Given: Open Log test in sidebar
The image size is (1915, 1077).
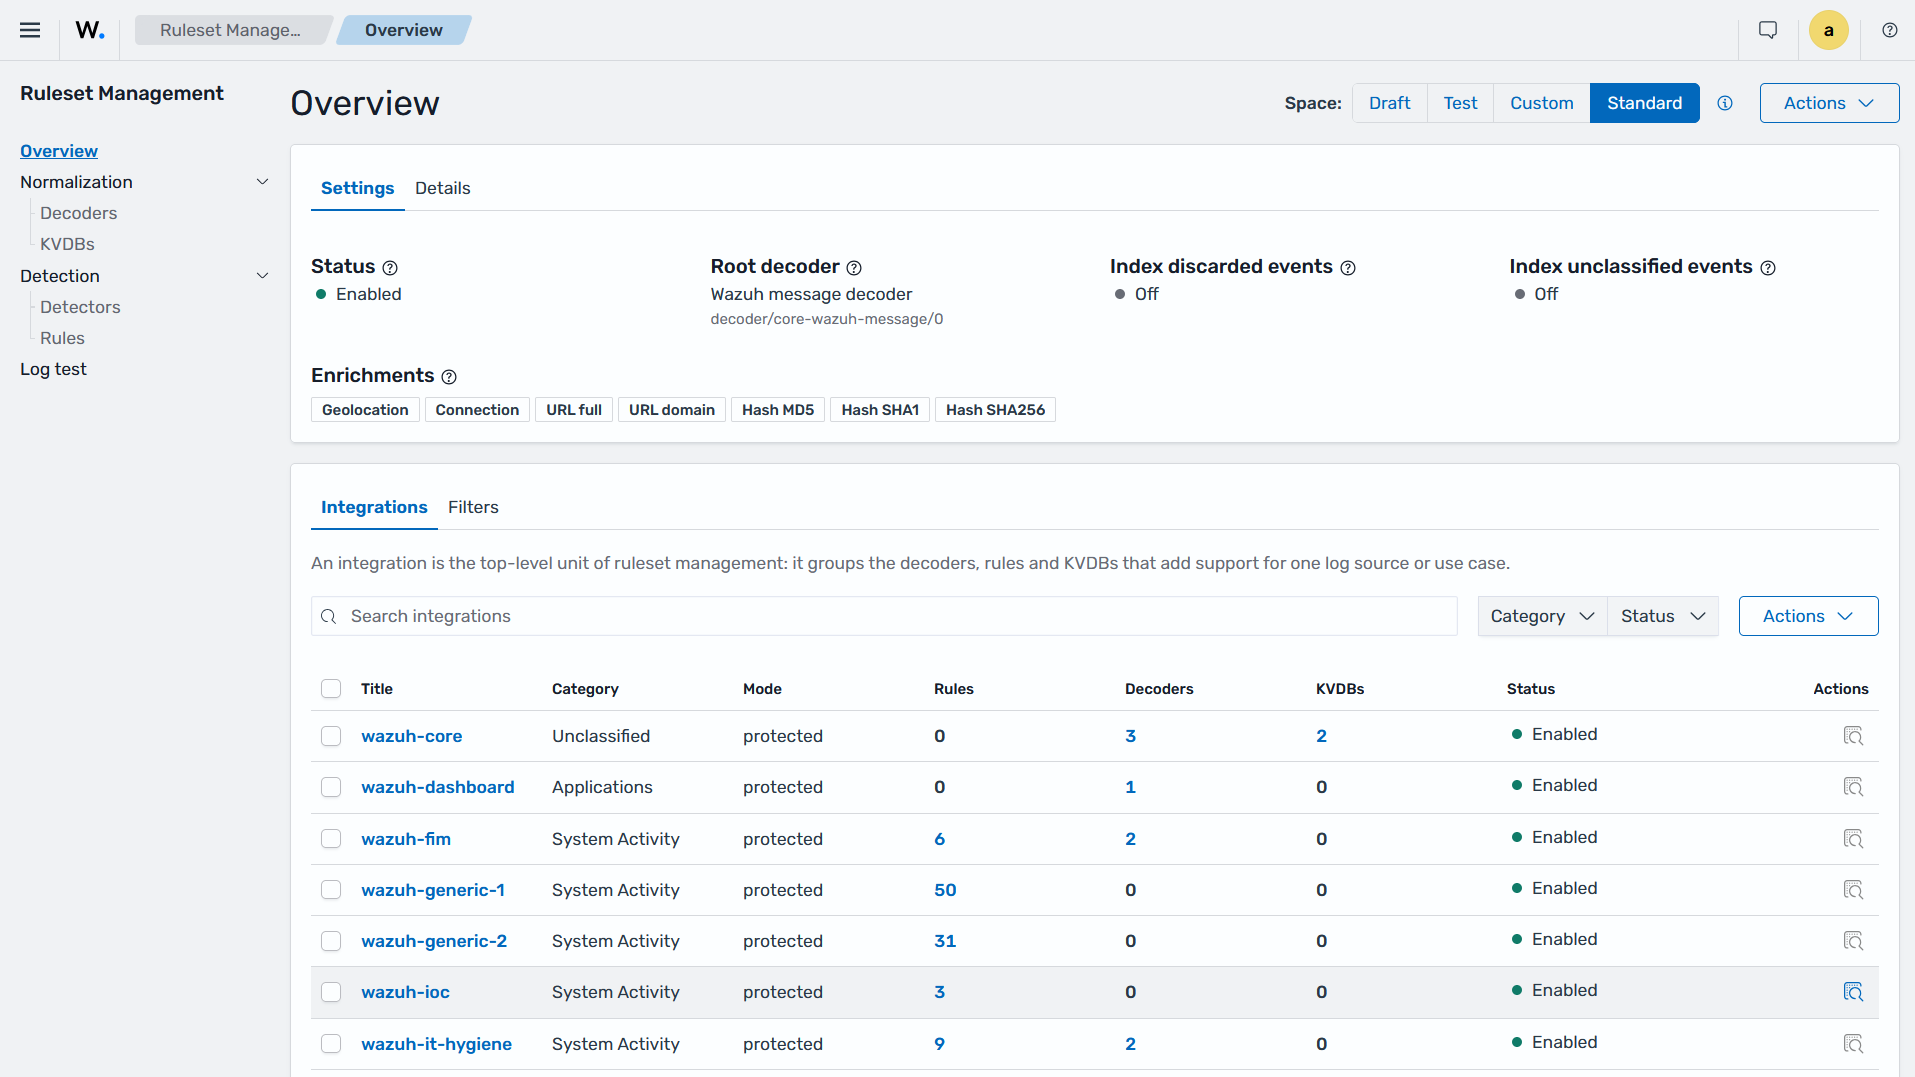Looking at the screenshot, I should click(x=53, y=369).
